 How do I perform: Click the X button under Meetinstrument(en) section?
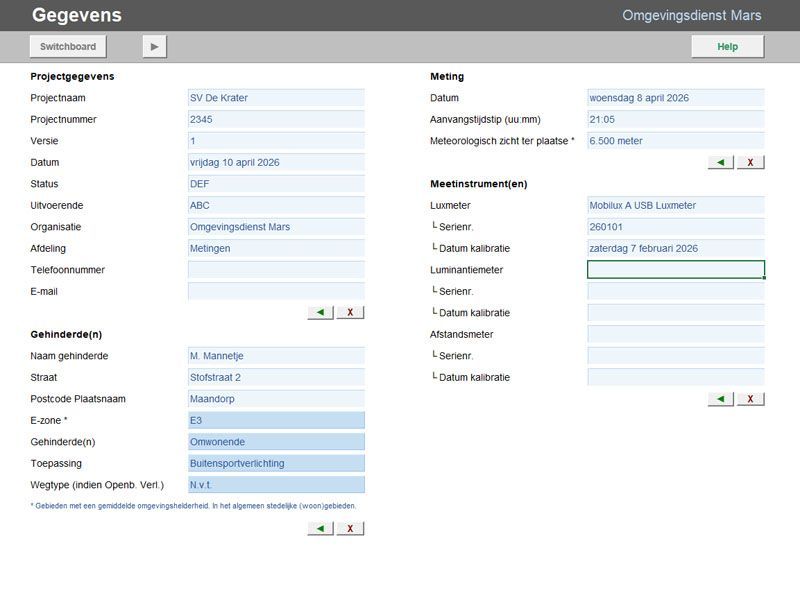pos(750,399)
